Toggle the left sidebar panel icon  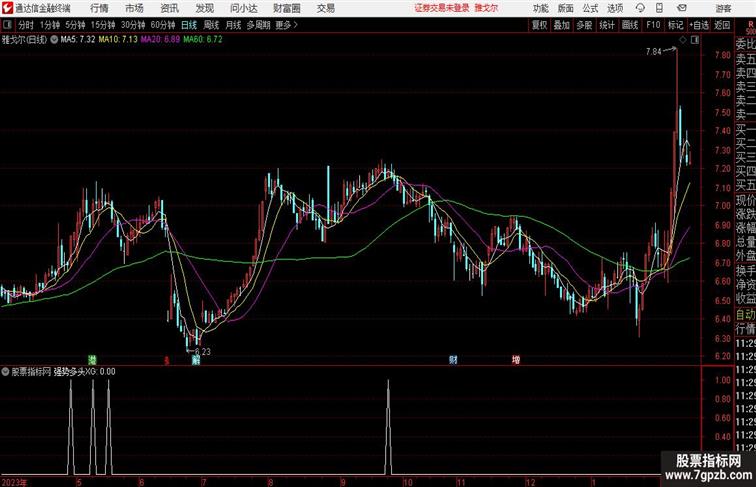click(7, 25)
